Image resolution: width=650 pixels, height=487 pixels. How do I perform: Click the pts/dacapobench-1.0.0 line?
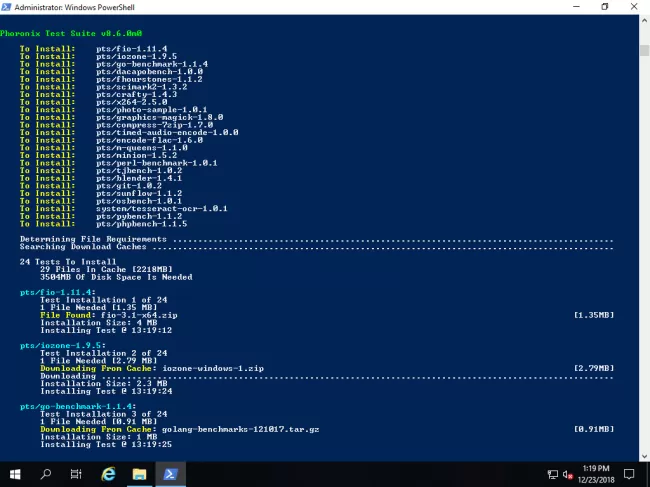111,72
